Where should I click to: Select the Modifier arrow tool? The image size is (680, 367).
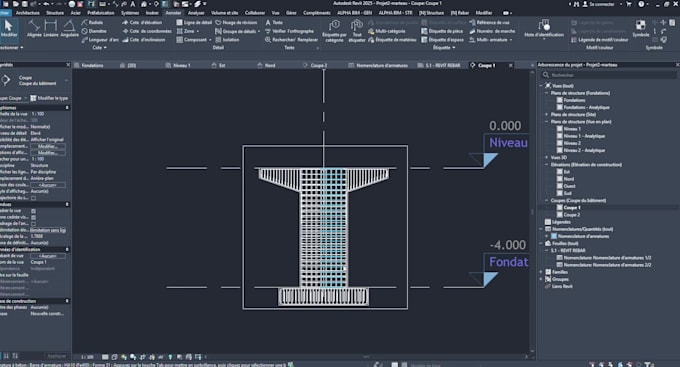tap(8, 29)
